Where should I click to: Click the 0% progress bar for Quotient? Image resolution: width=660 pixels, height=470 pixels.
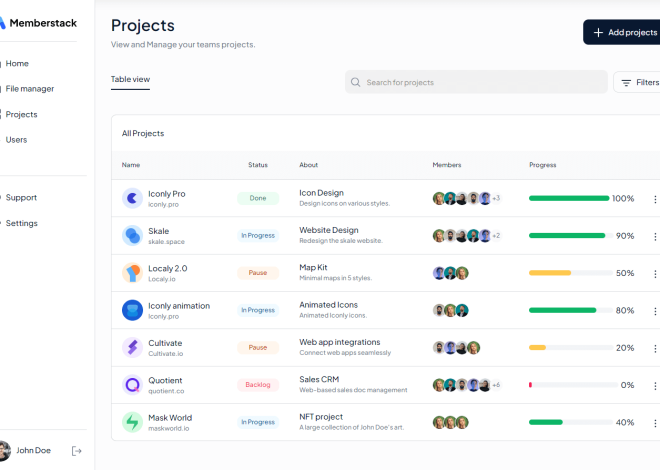573,385
